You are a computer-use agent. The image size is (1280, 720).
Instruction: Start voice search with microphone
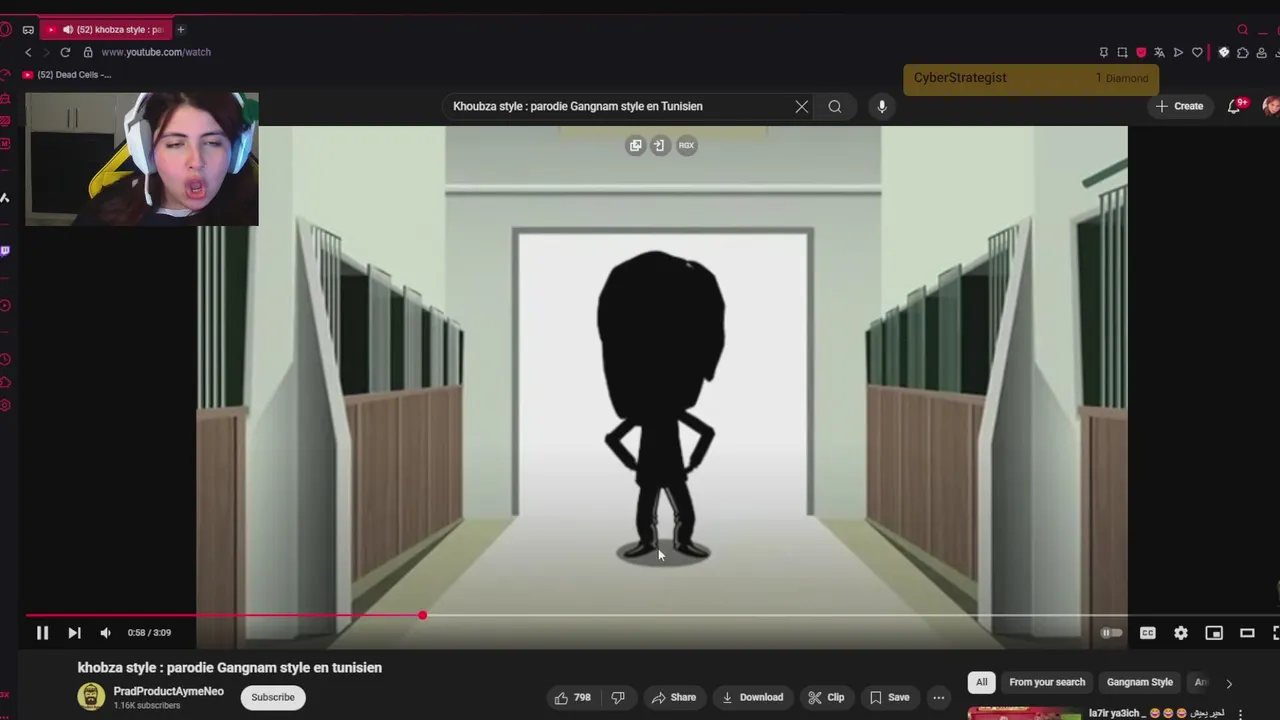point(881,106)
